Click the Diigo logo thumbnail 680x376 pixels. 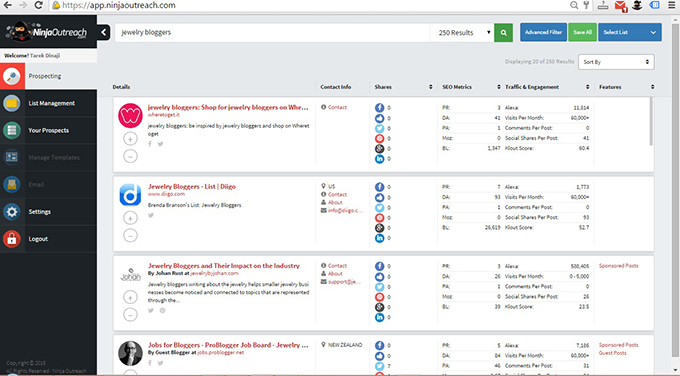[x=130, y=195]
